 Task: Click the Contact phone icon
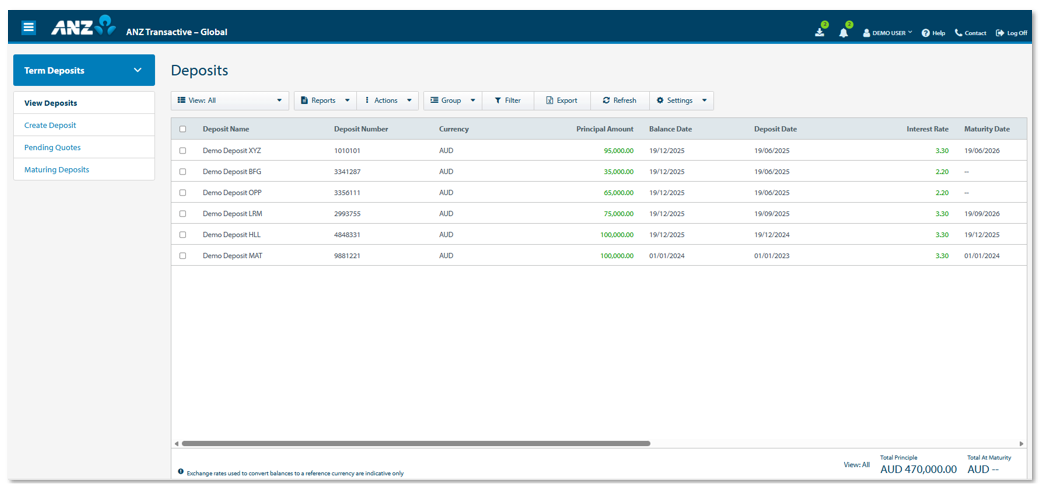[959, 33]
